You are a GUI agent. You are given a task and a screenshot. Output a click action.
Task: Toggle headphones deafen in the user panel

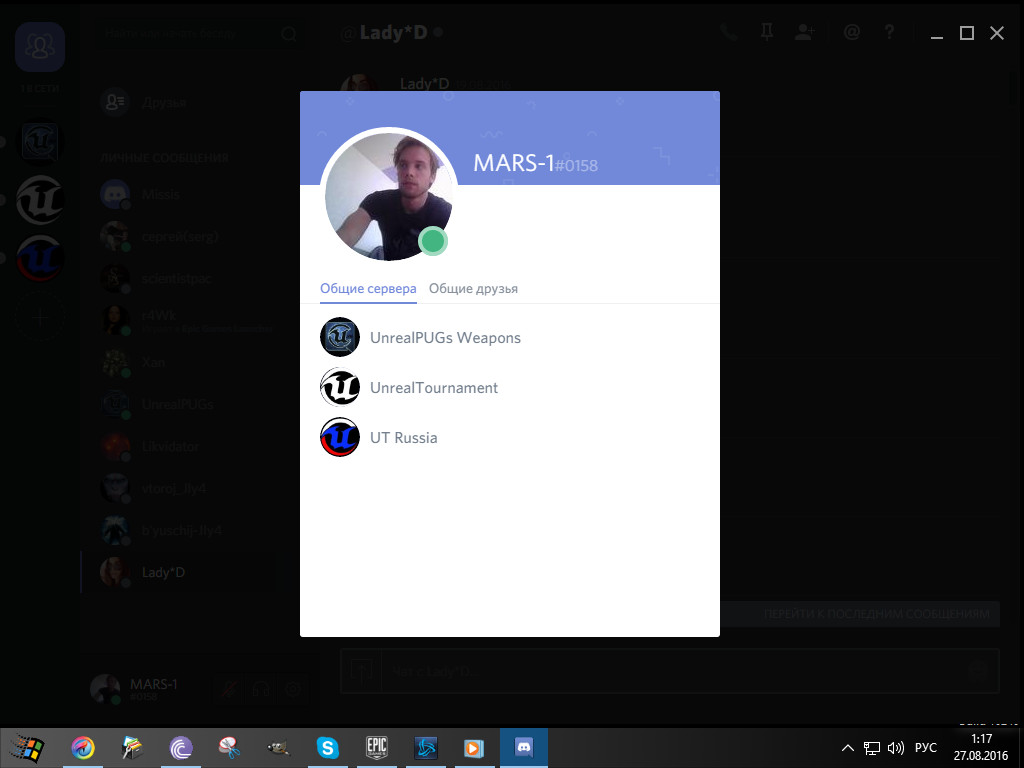(261, 689)
